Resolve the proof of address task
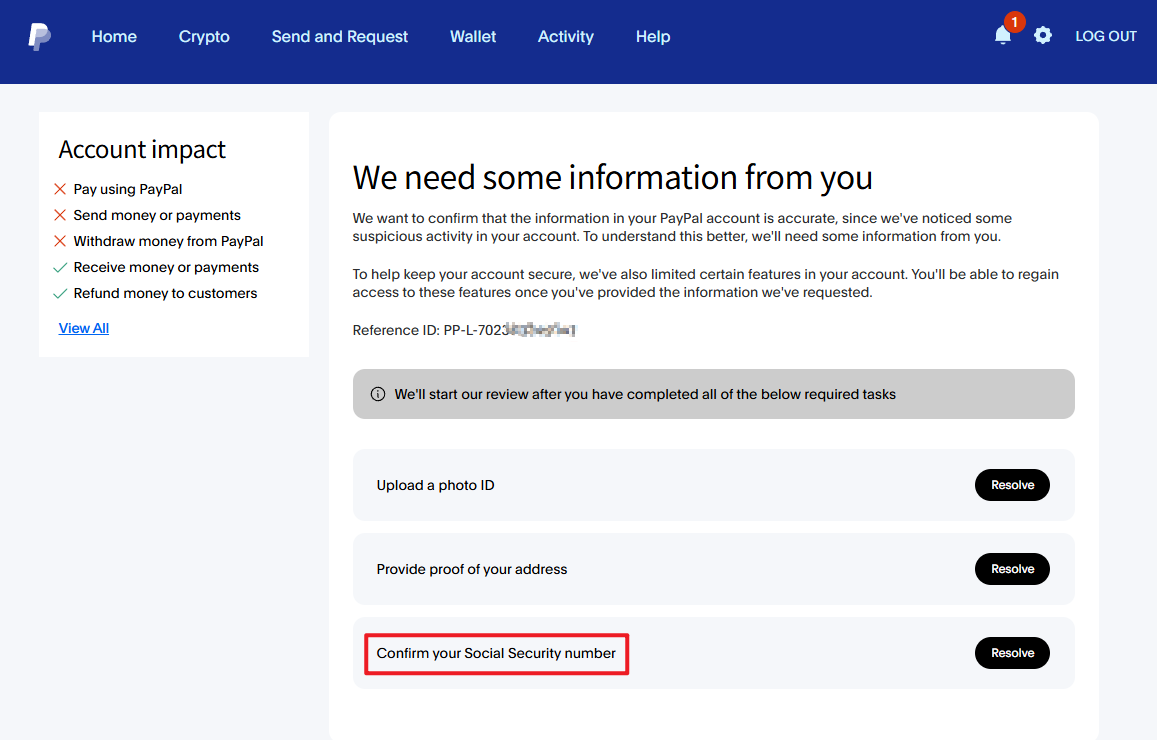Screen dimensions: 1157x740 [1012, 569]
